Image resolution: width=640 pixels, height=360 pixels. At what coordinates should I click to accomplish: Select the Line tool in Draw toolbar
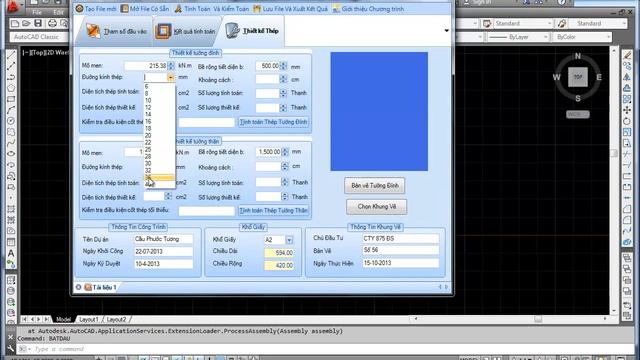point(11,55)
